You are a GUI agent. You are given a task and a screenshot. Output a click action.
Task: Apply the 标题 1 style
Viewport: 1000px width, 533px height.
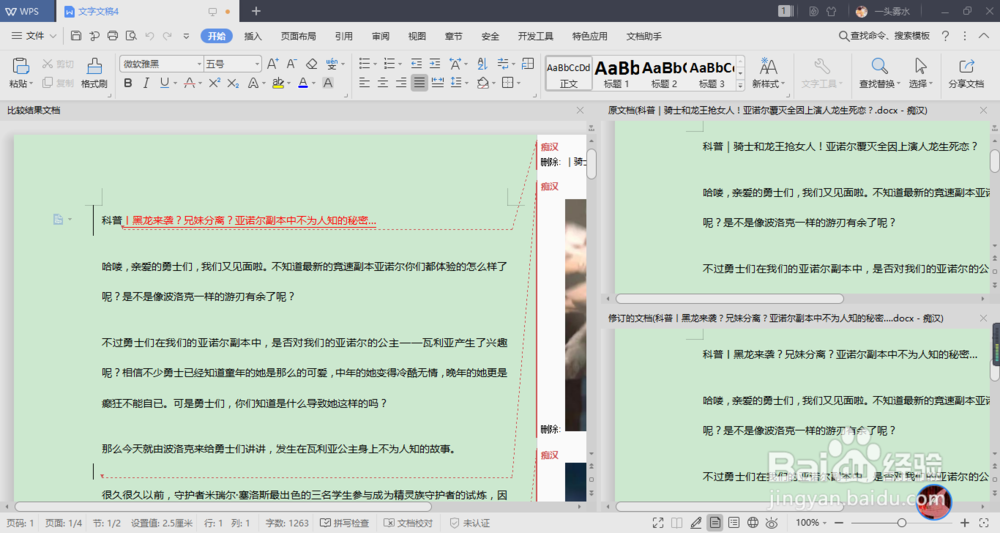click(617, 73)
